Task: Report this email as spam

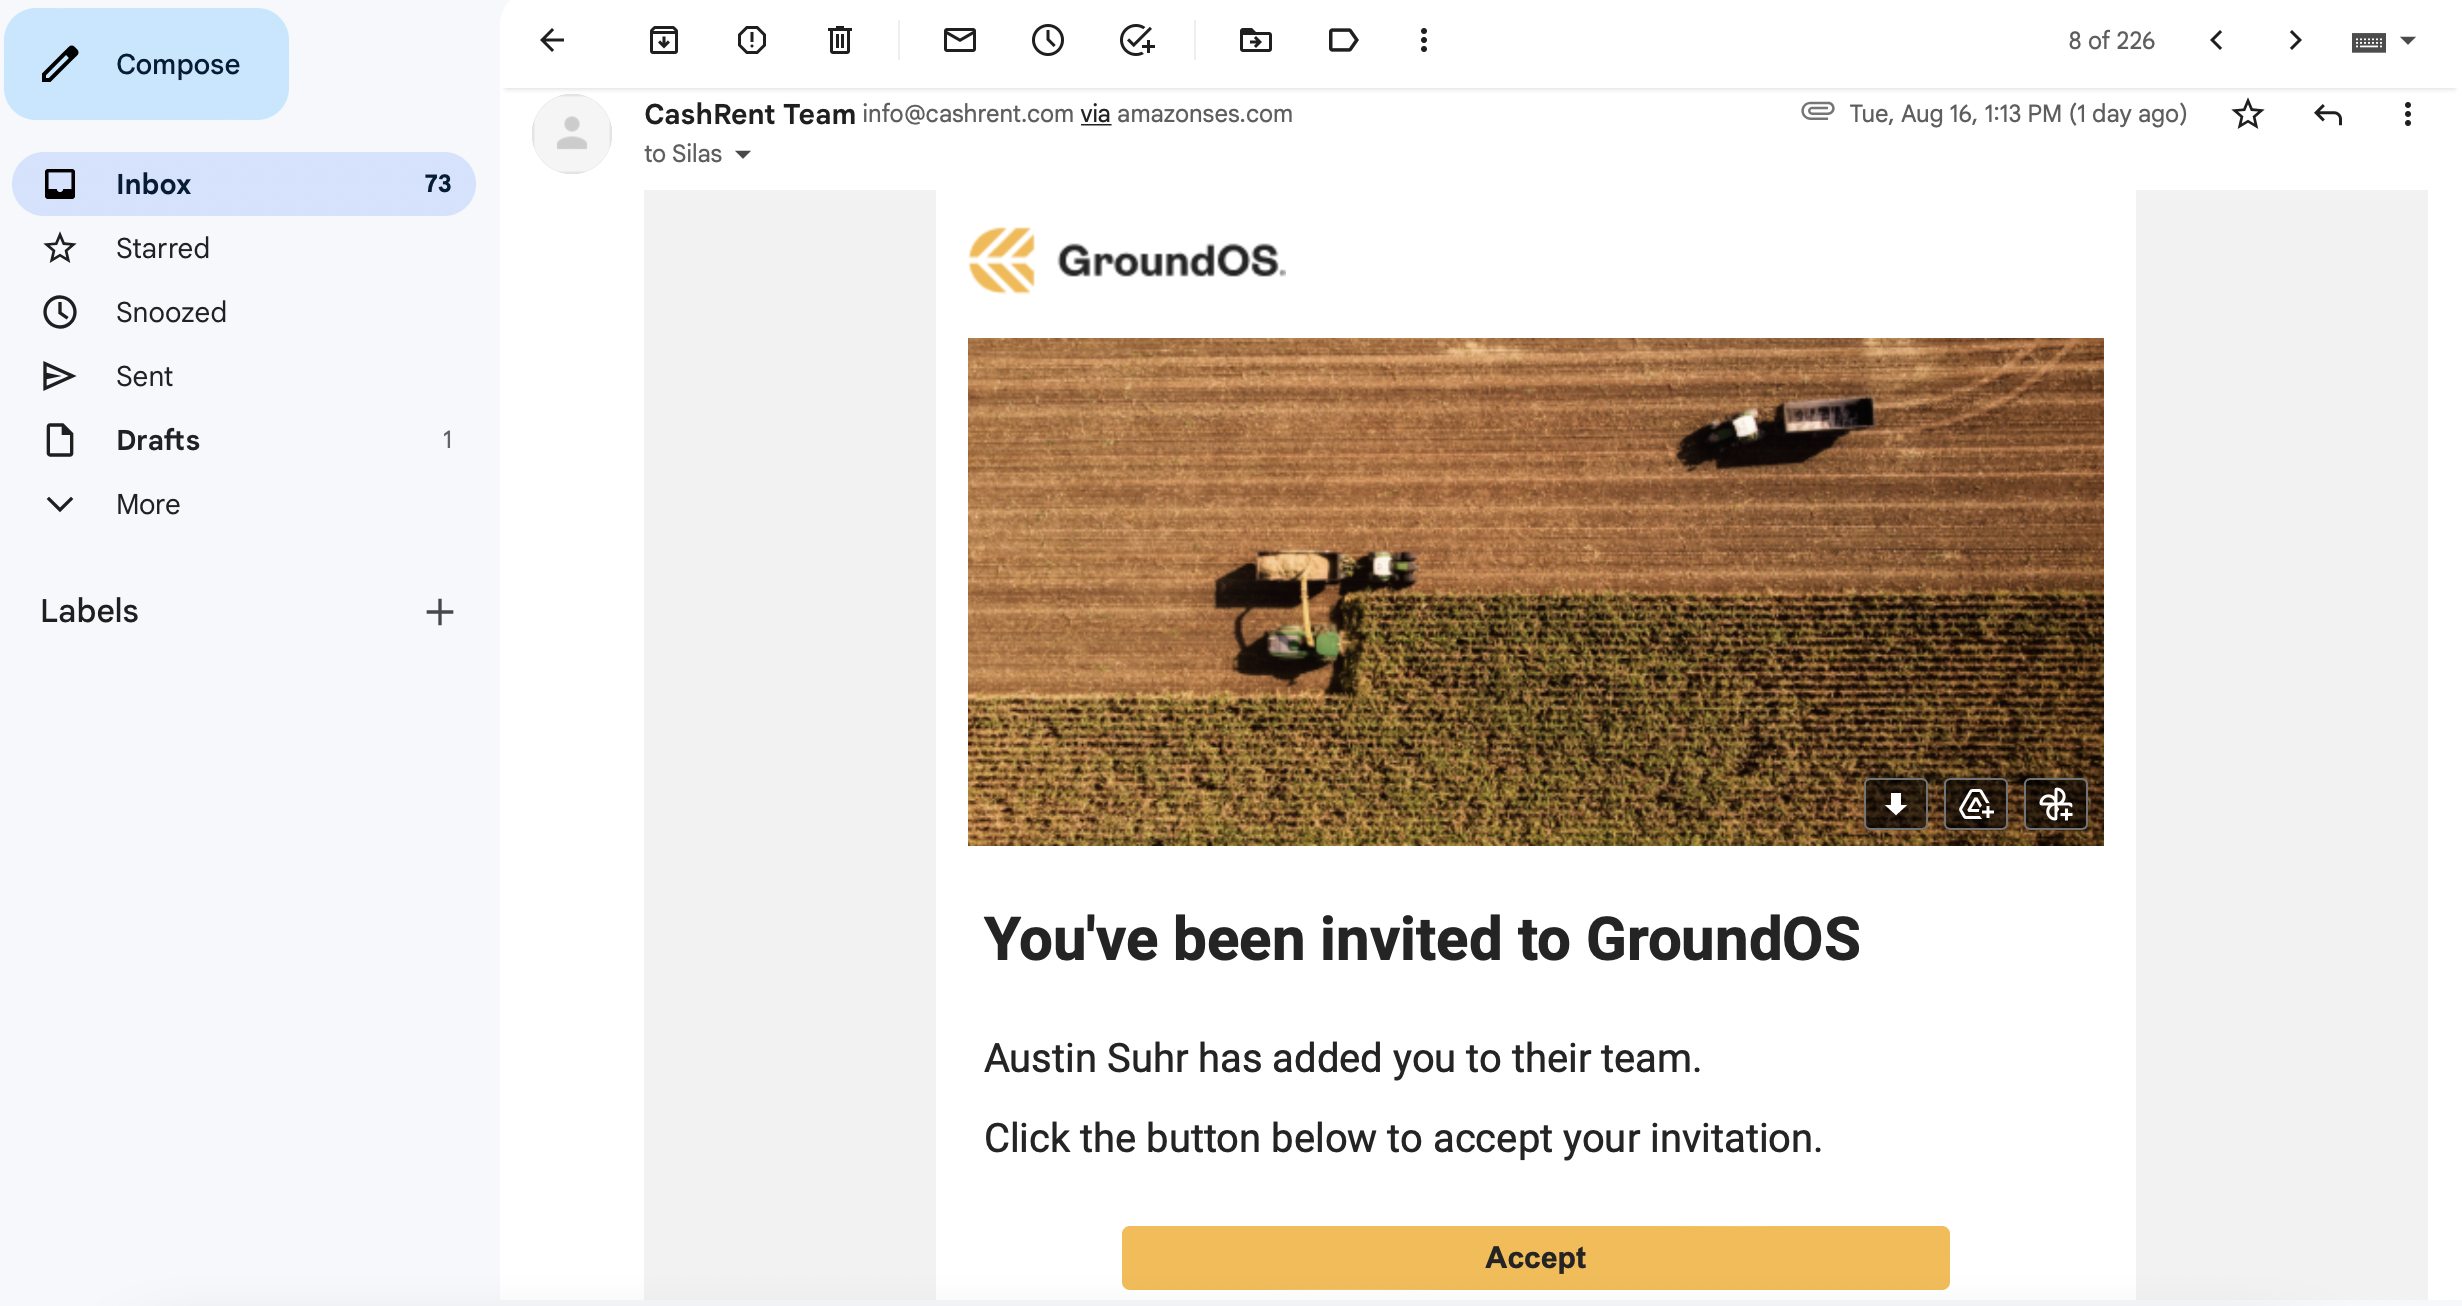Action: tap(751, 40)
